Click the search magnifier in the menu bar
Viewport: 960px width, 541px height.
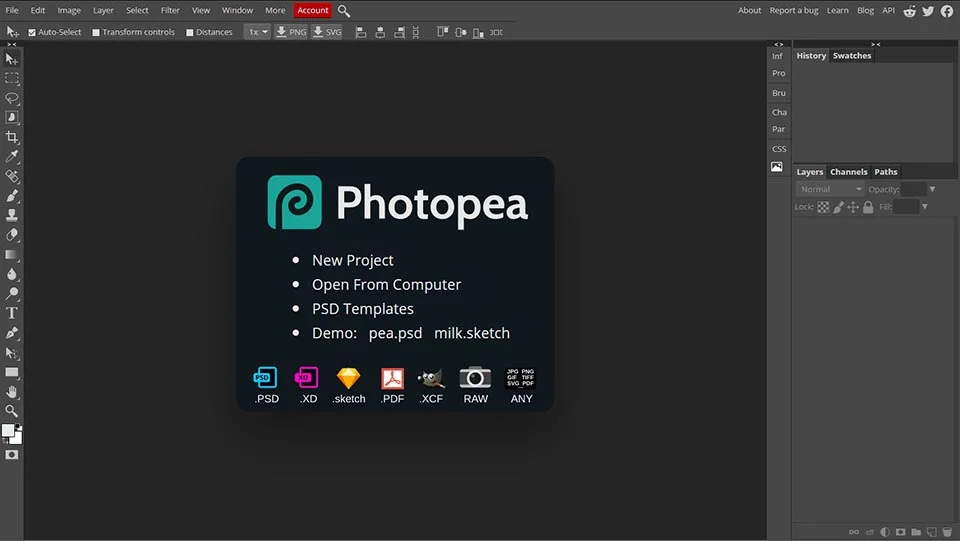344,11
